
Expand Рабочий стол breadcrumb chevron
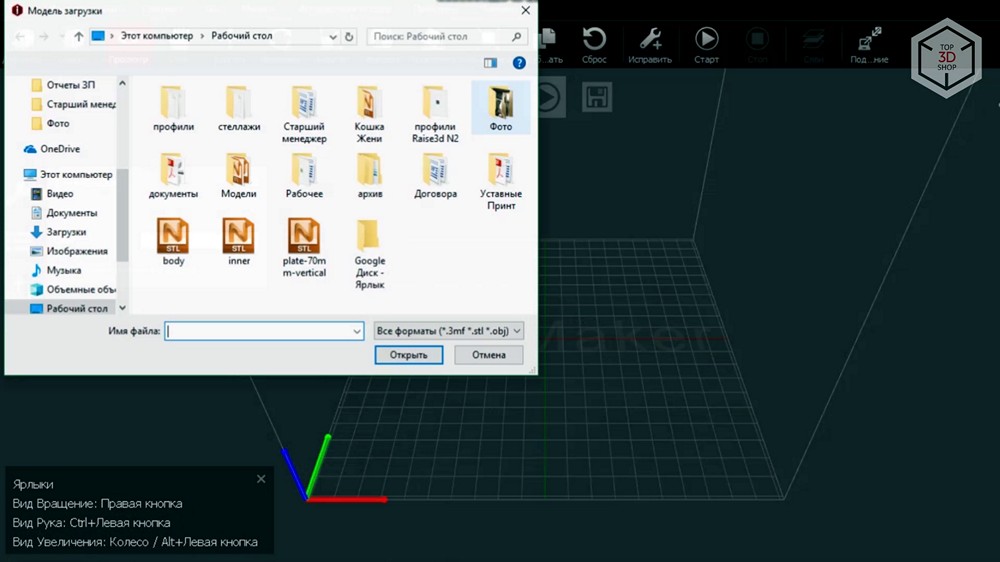pos(203,36)
